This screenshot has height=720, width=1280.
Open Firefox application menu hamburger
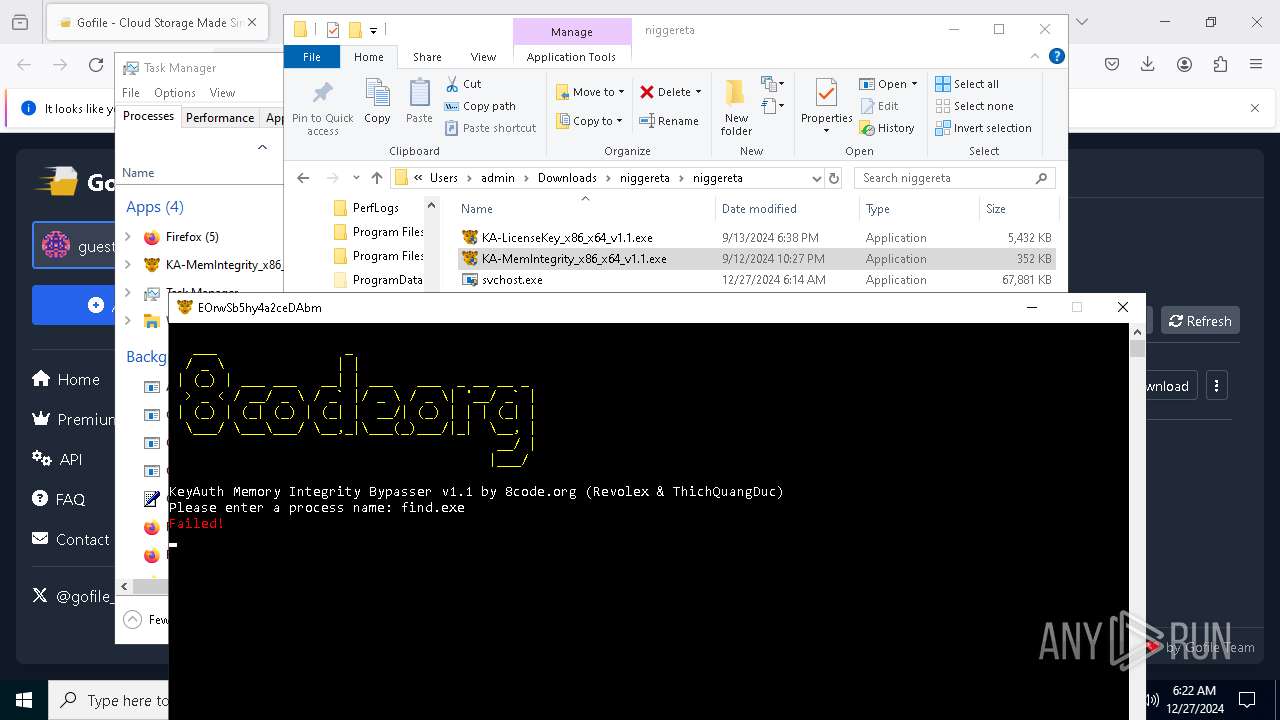(x=1256, y=65)
